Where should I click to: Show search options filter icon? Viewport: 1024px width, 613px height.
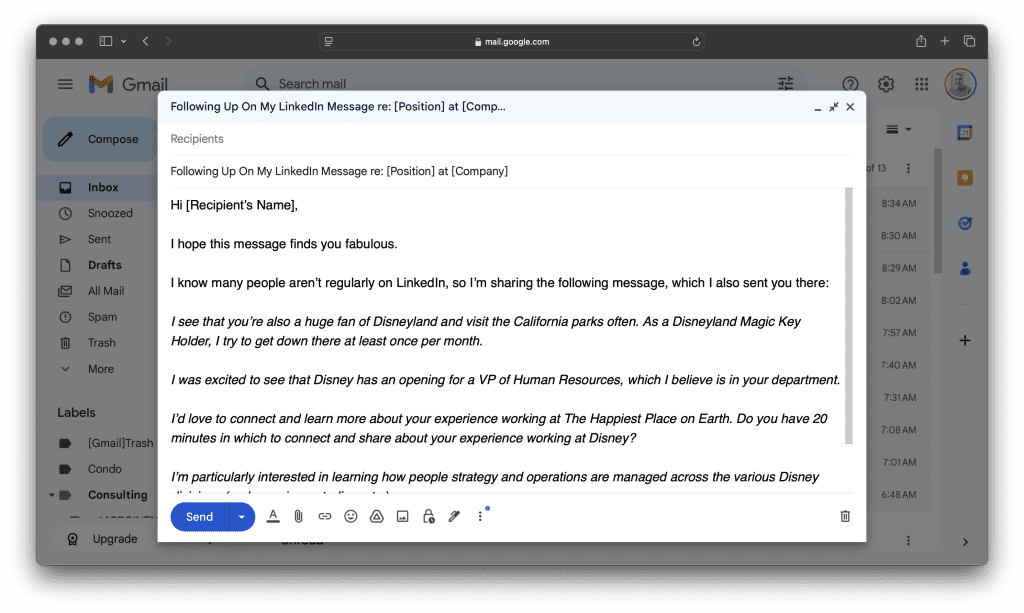click(x=786, y=84)
